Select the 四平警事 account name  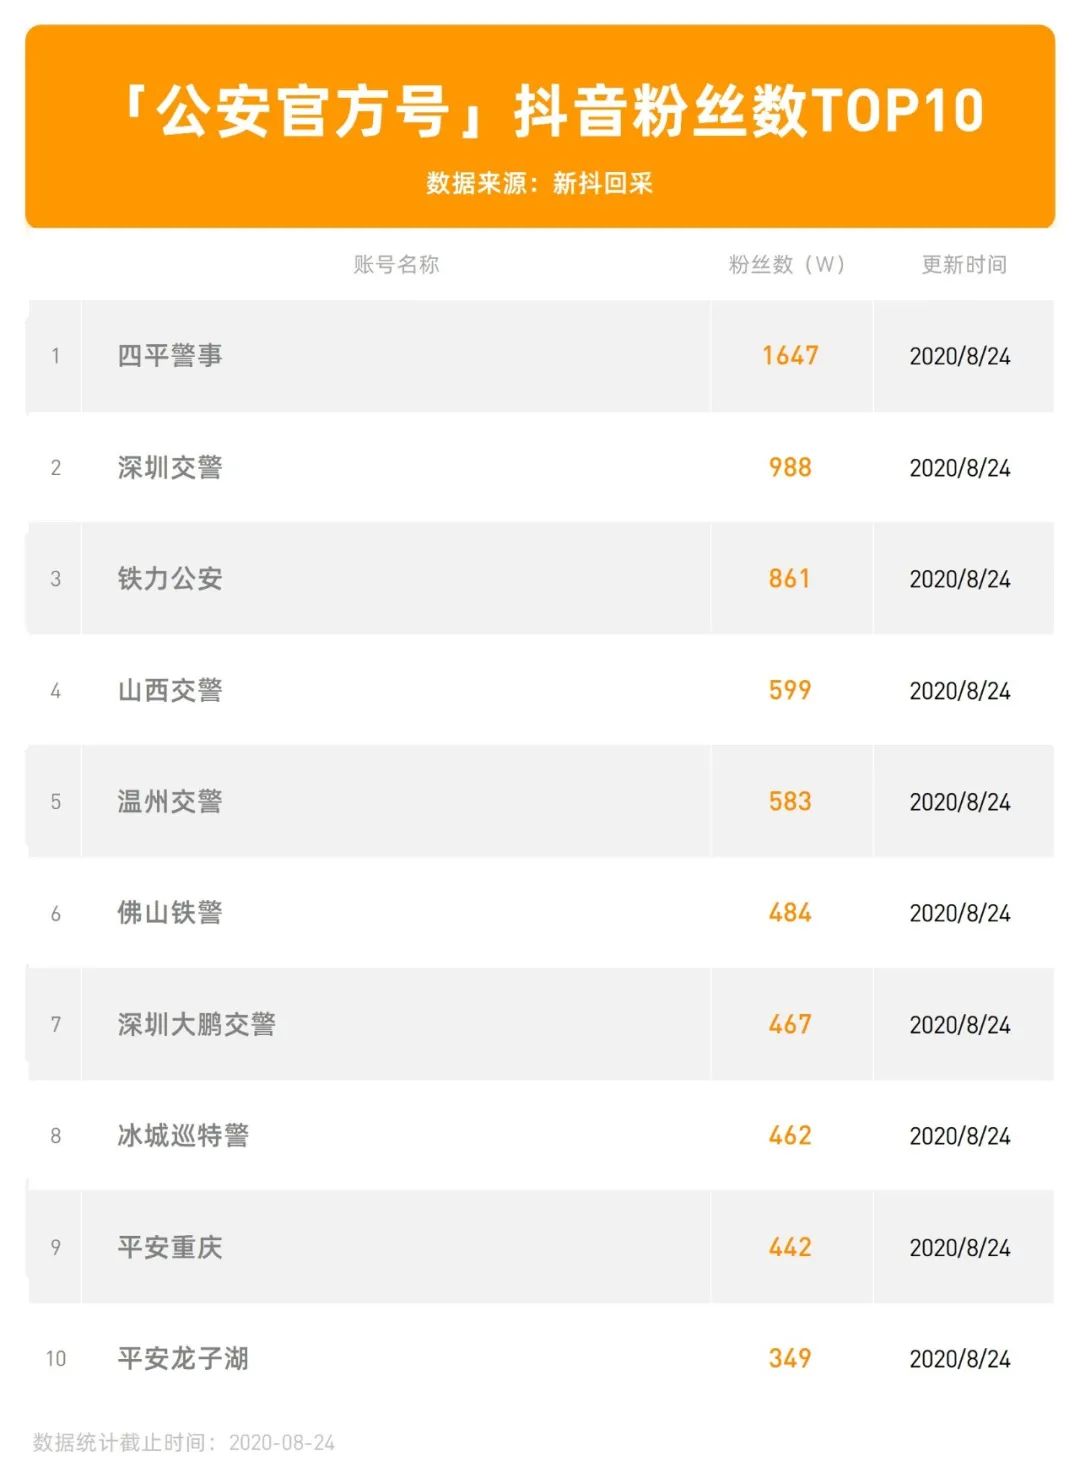pos(170,356)
